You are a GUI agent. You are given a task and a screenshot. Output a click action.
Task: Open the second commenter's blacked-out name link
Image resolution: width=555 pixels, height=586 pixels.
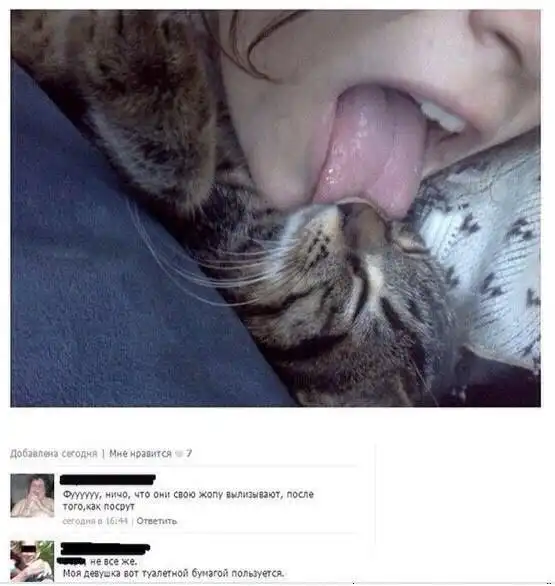pyautogui.click(x=105, y=549)
